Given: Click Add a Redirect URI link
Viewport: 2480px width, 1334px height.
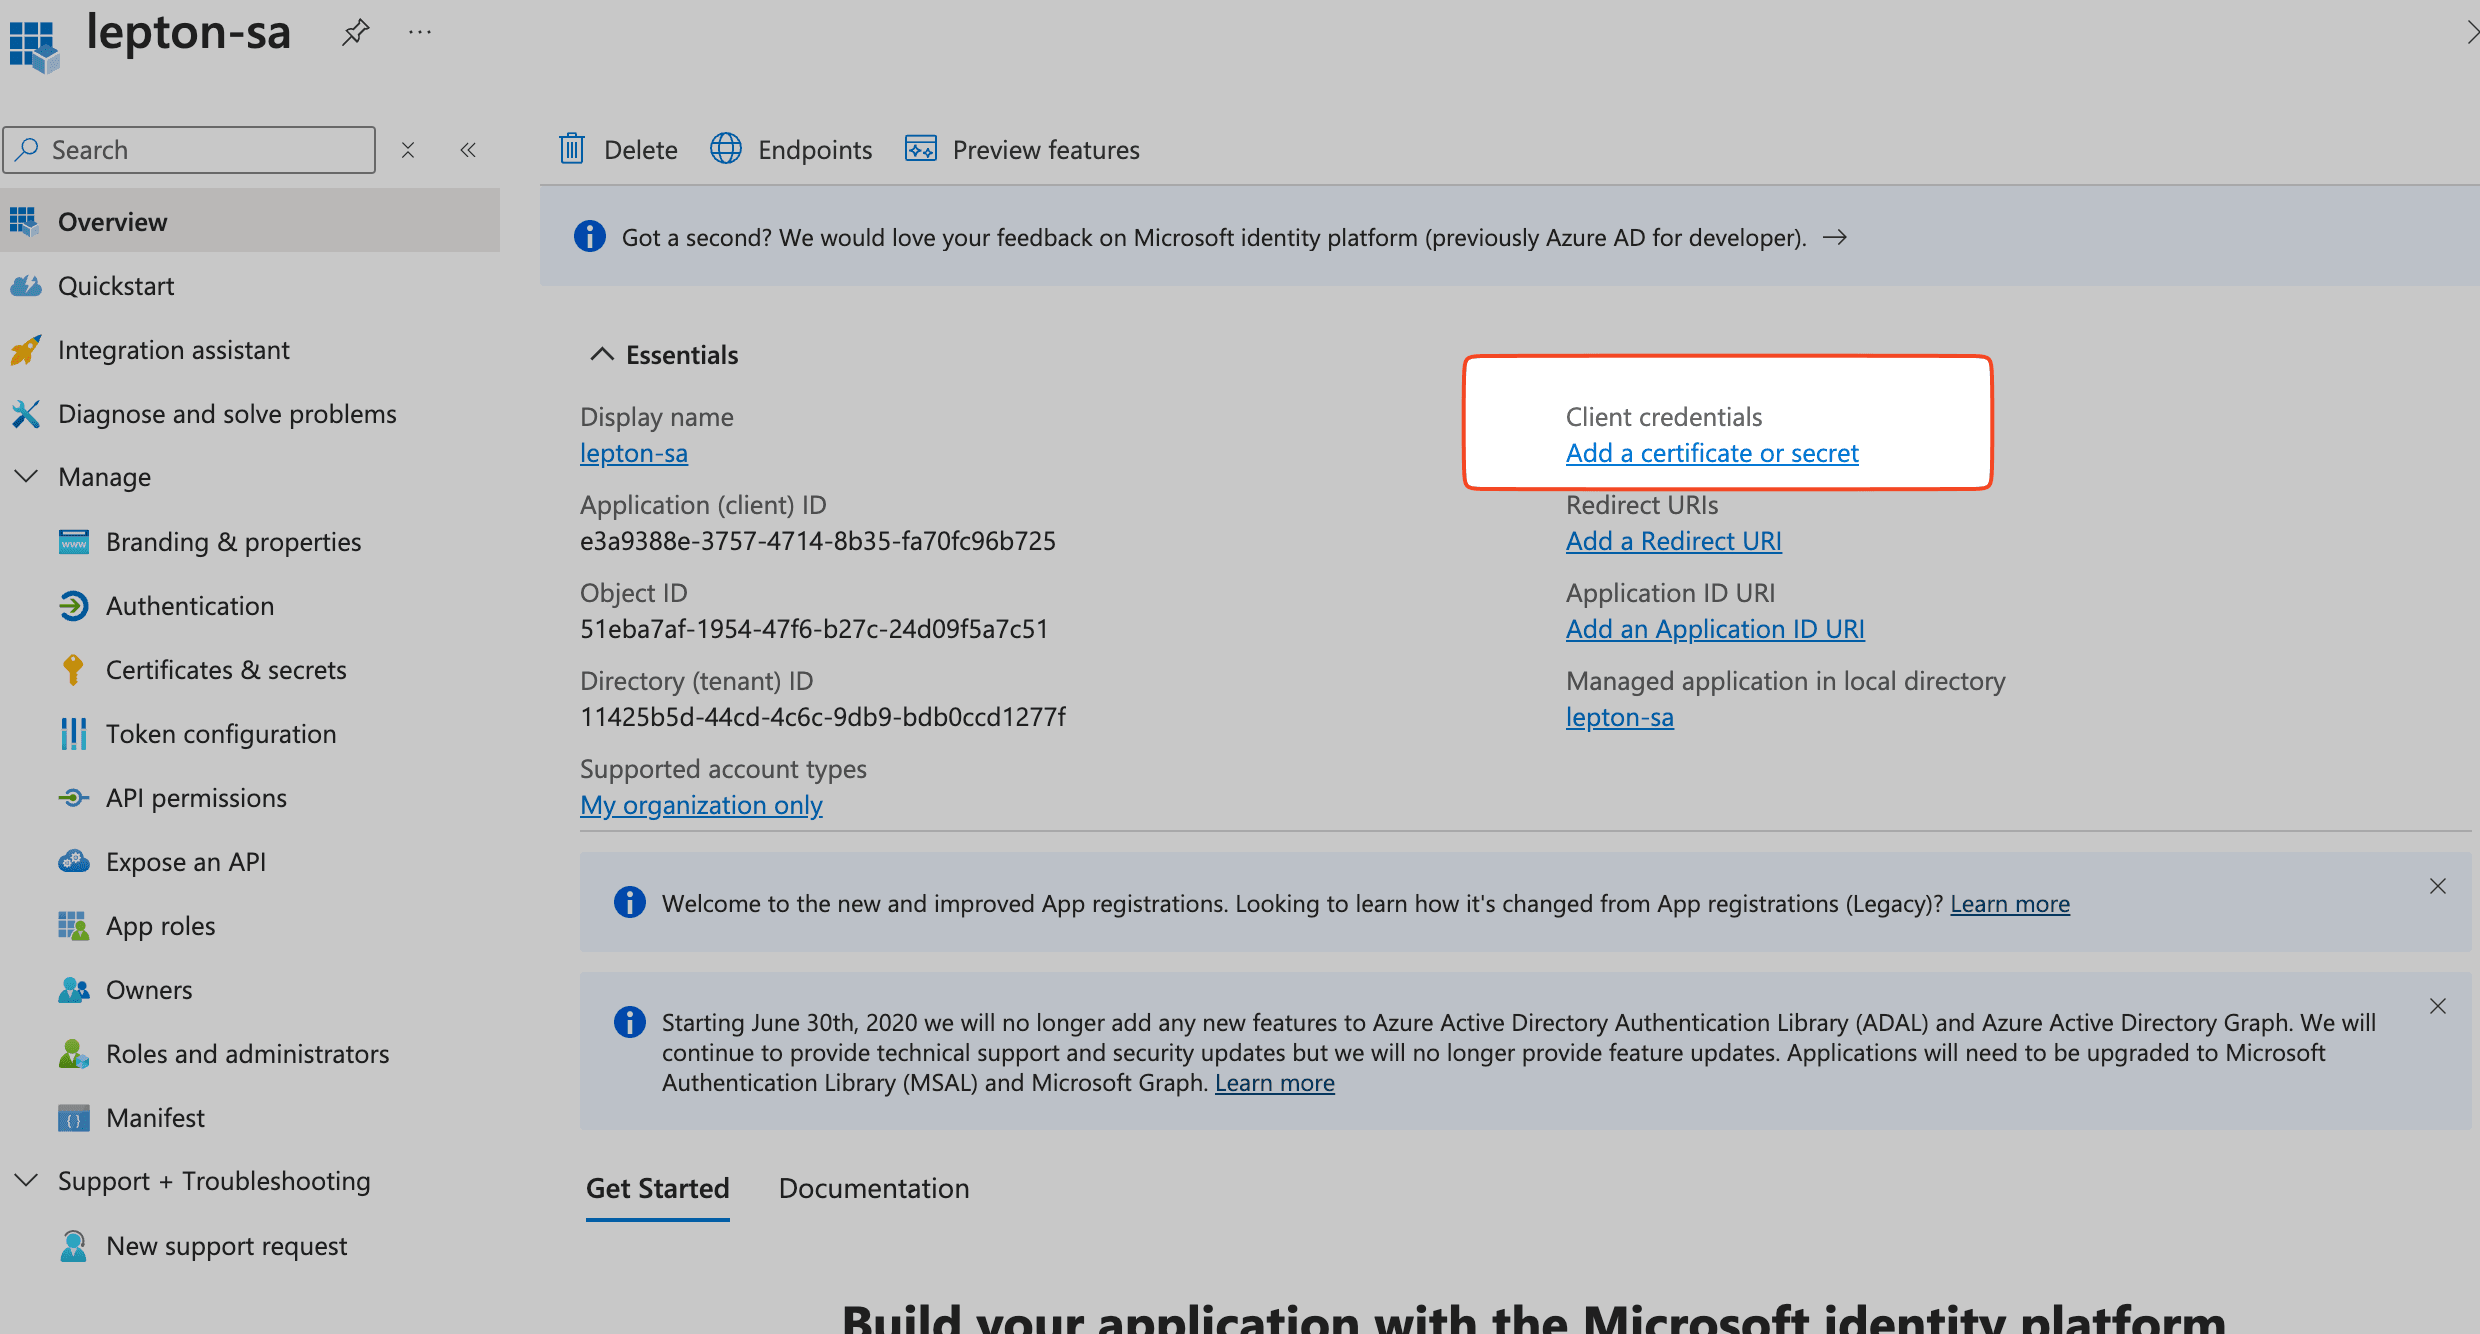Looking at the screenshot, I should tap(1674, 540).
